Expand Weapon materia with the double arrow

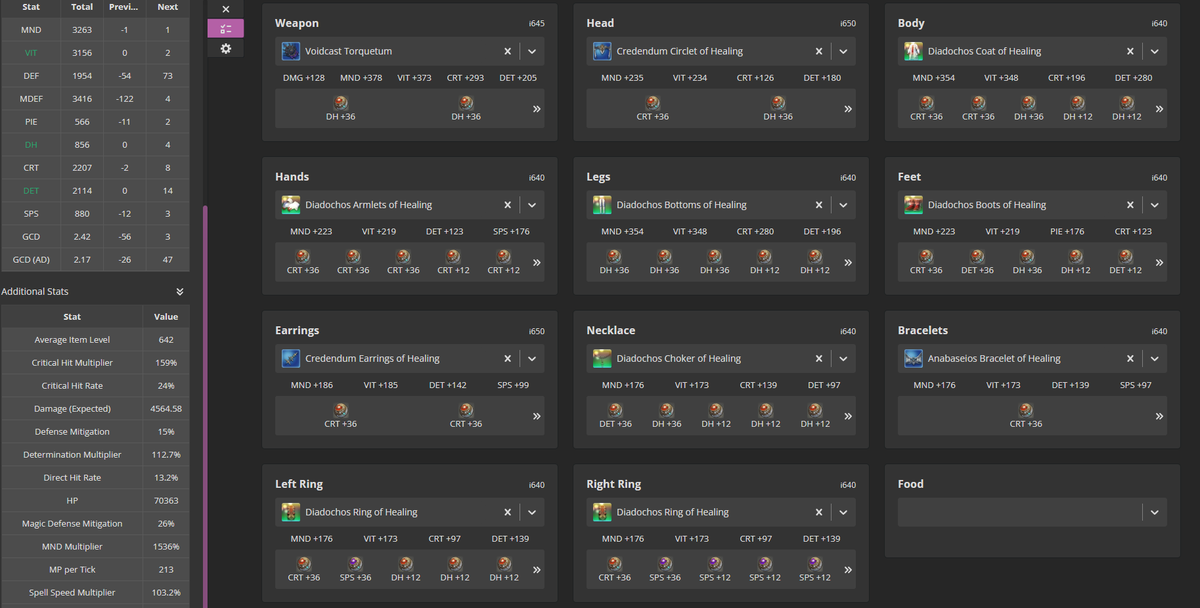pyautogui.click(x=537, y=109)
